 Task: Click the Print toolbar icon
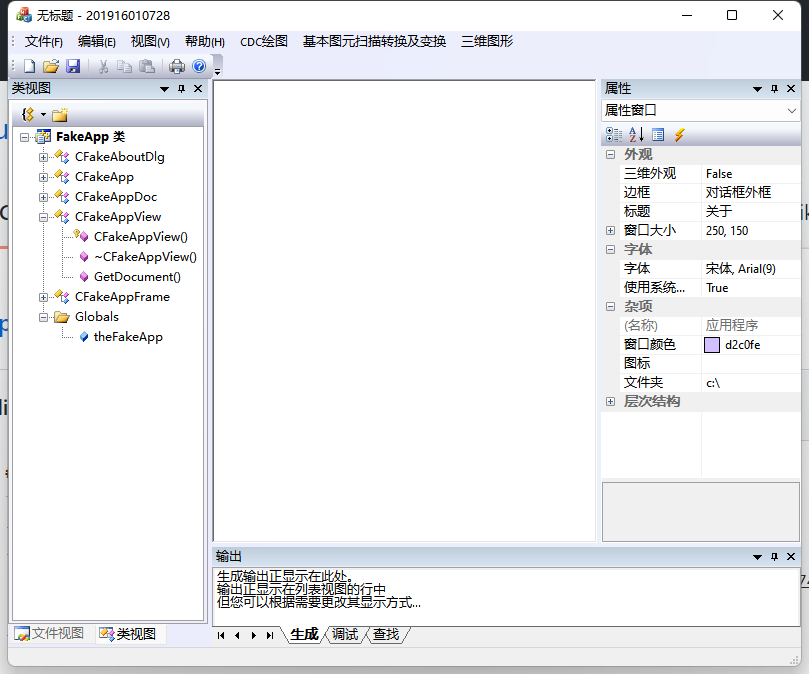pos(178,64)
